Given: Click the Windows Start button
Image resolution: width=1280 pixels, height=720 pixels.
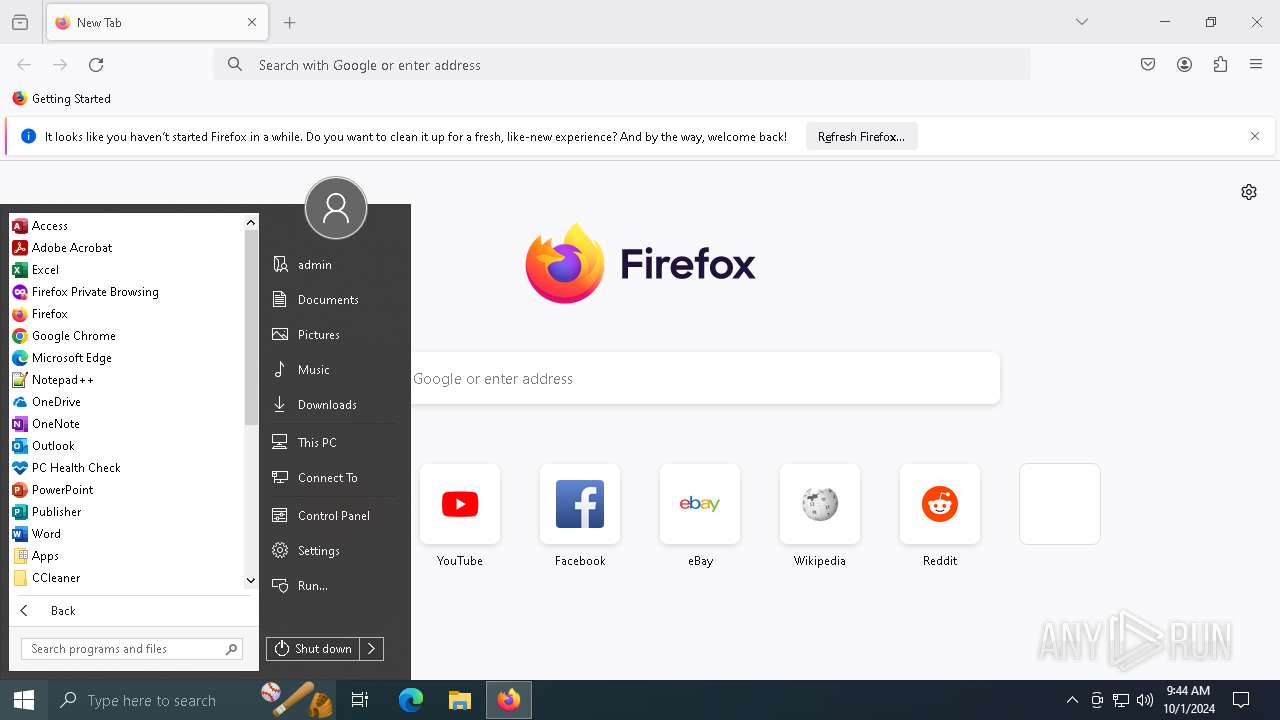Looking at the screenshot, I should click(x=24, y=700).
